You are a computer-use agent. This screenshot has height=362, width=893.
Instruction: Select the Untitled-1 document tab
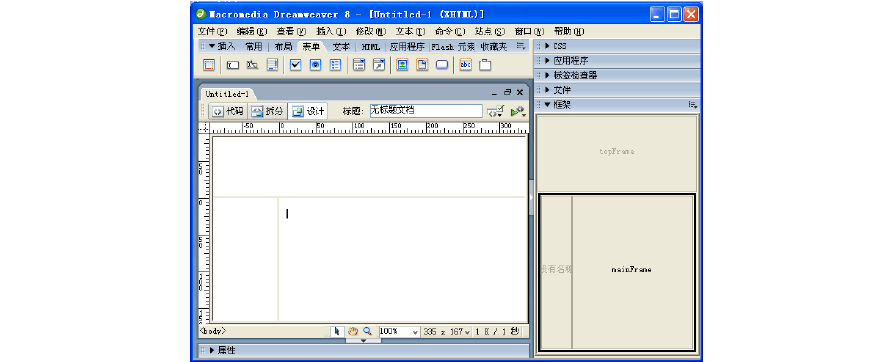click(x=227, y=94)
